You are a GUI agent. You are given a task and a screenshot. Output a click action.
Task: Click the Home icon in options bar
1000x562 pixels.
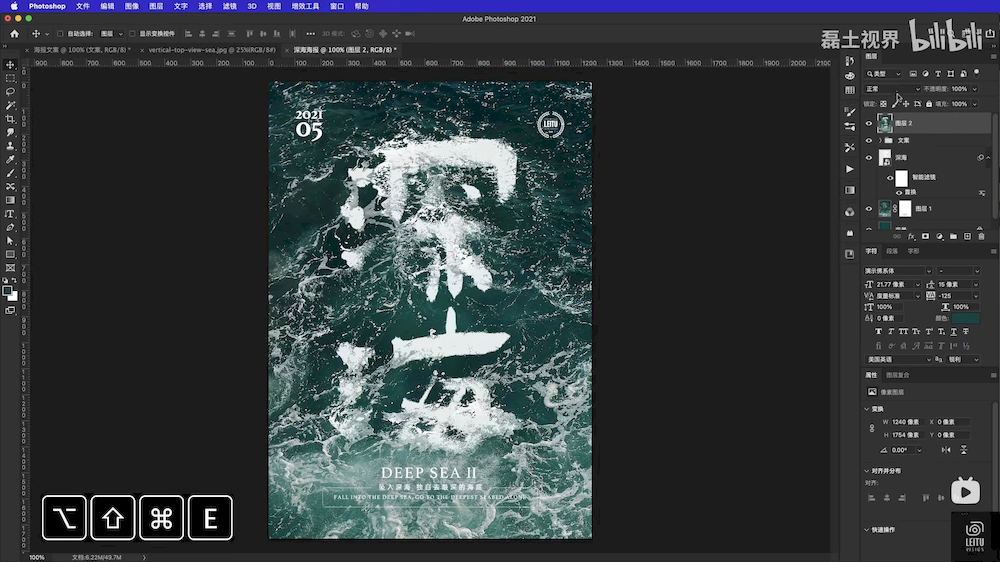(14, 33)
